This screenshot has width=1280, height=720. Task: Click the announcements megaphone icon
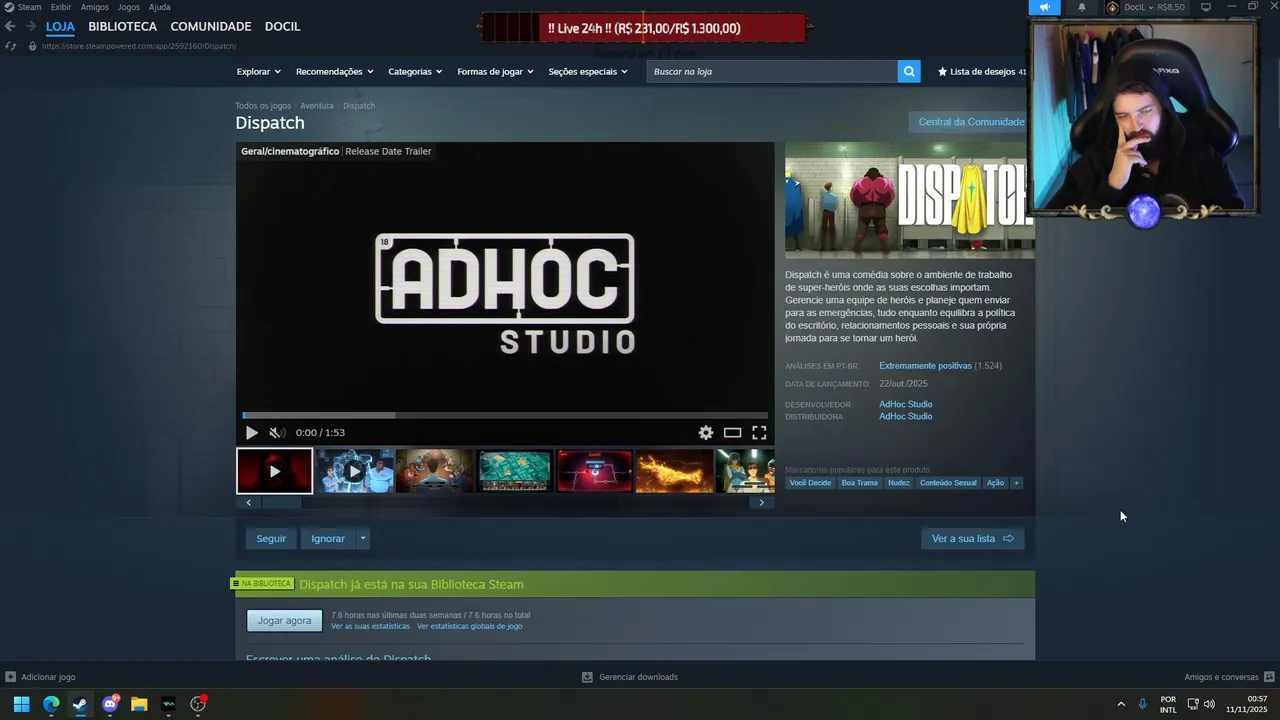1044,7
